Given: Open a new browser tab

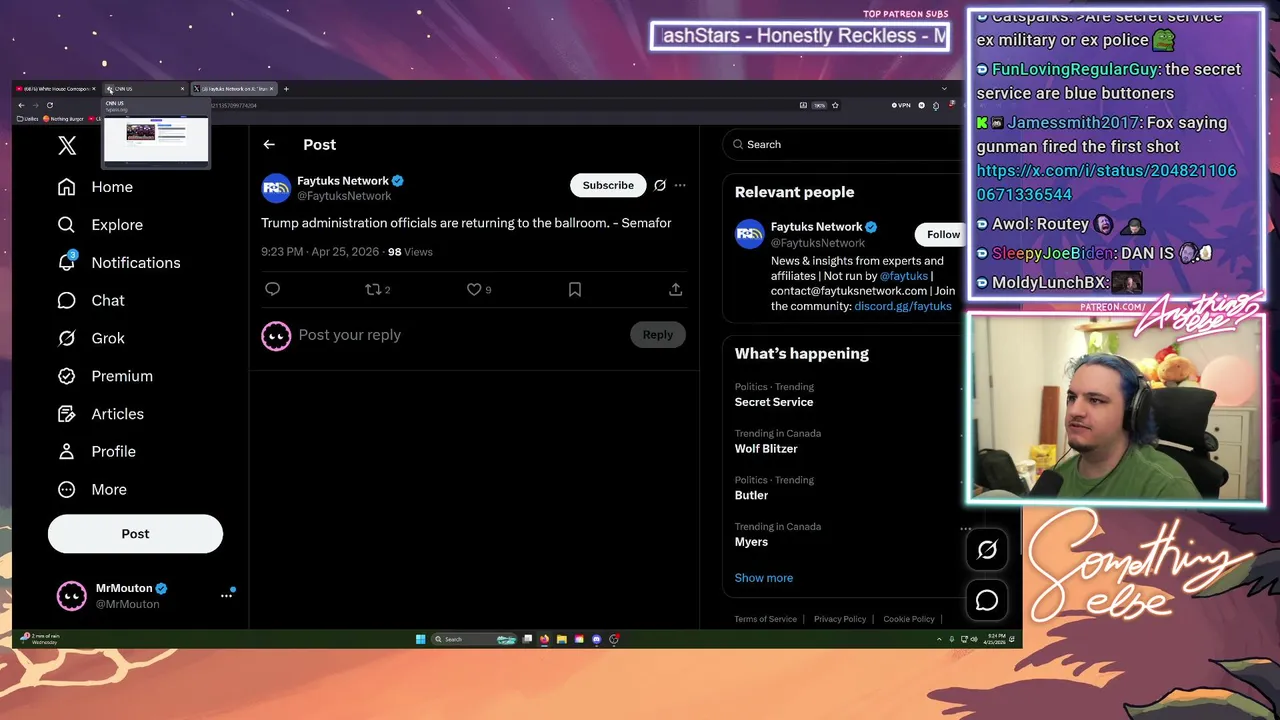Looking at the screenshot, I should coord(286,89).
